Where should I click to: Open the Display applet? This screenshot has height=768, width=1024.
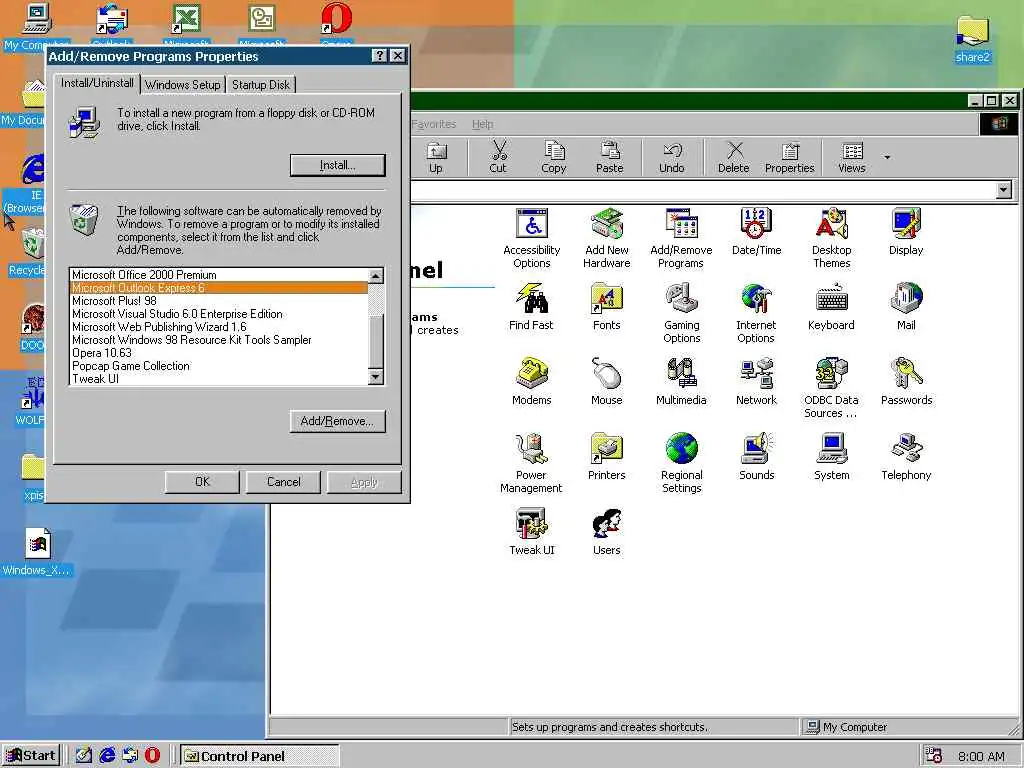[x=906, y=232]
